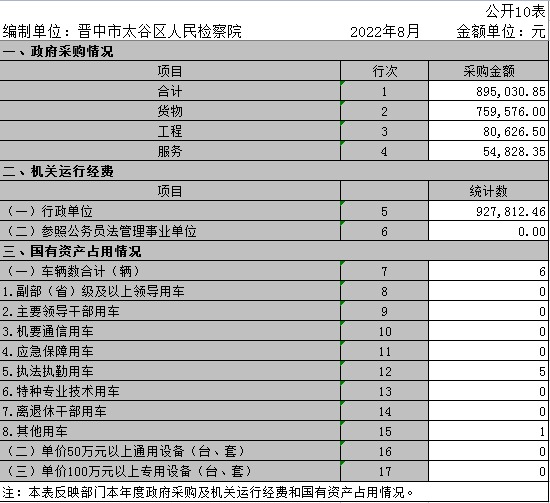Click the 服务 amount cell 54,828.35
This screenshot has height=503, width=550.
(x=488, y=151)
